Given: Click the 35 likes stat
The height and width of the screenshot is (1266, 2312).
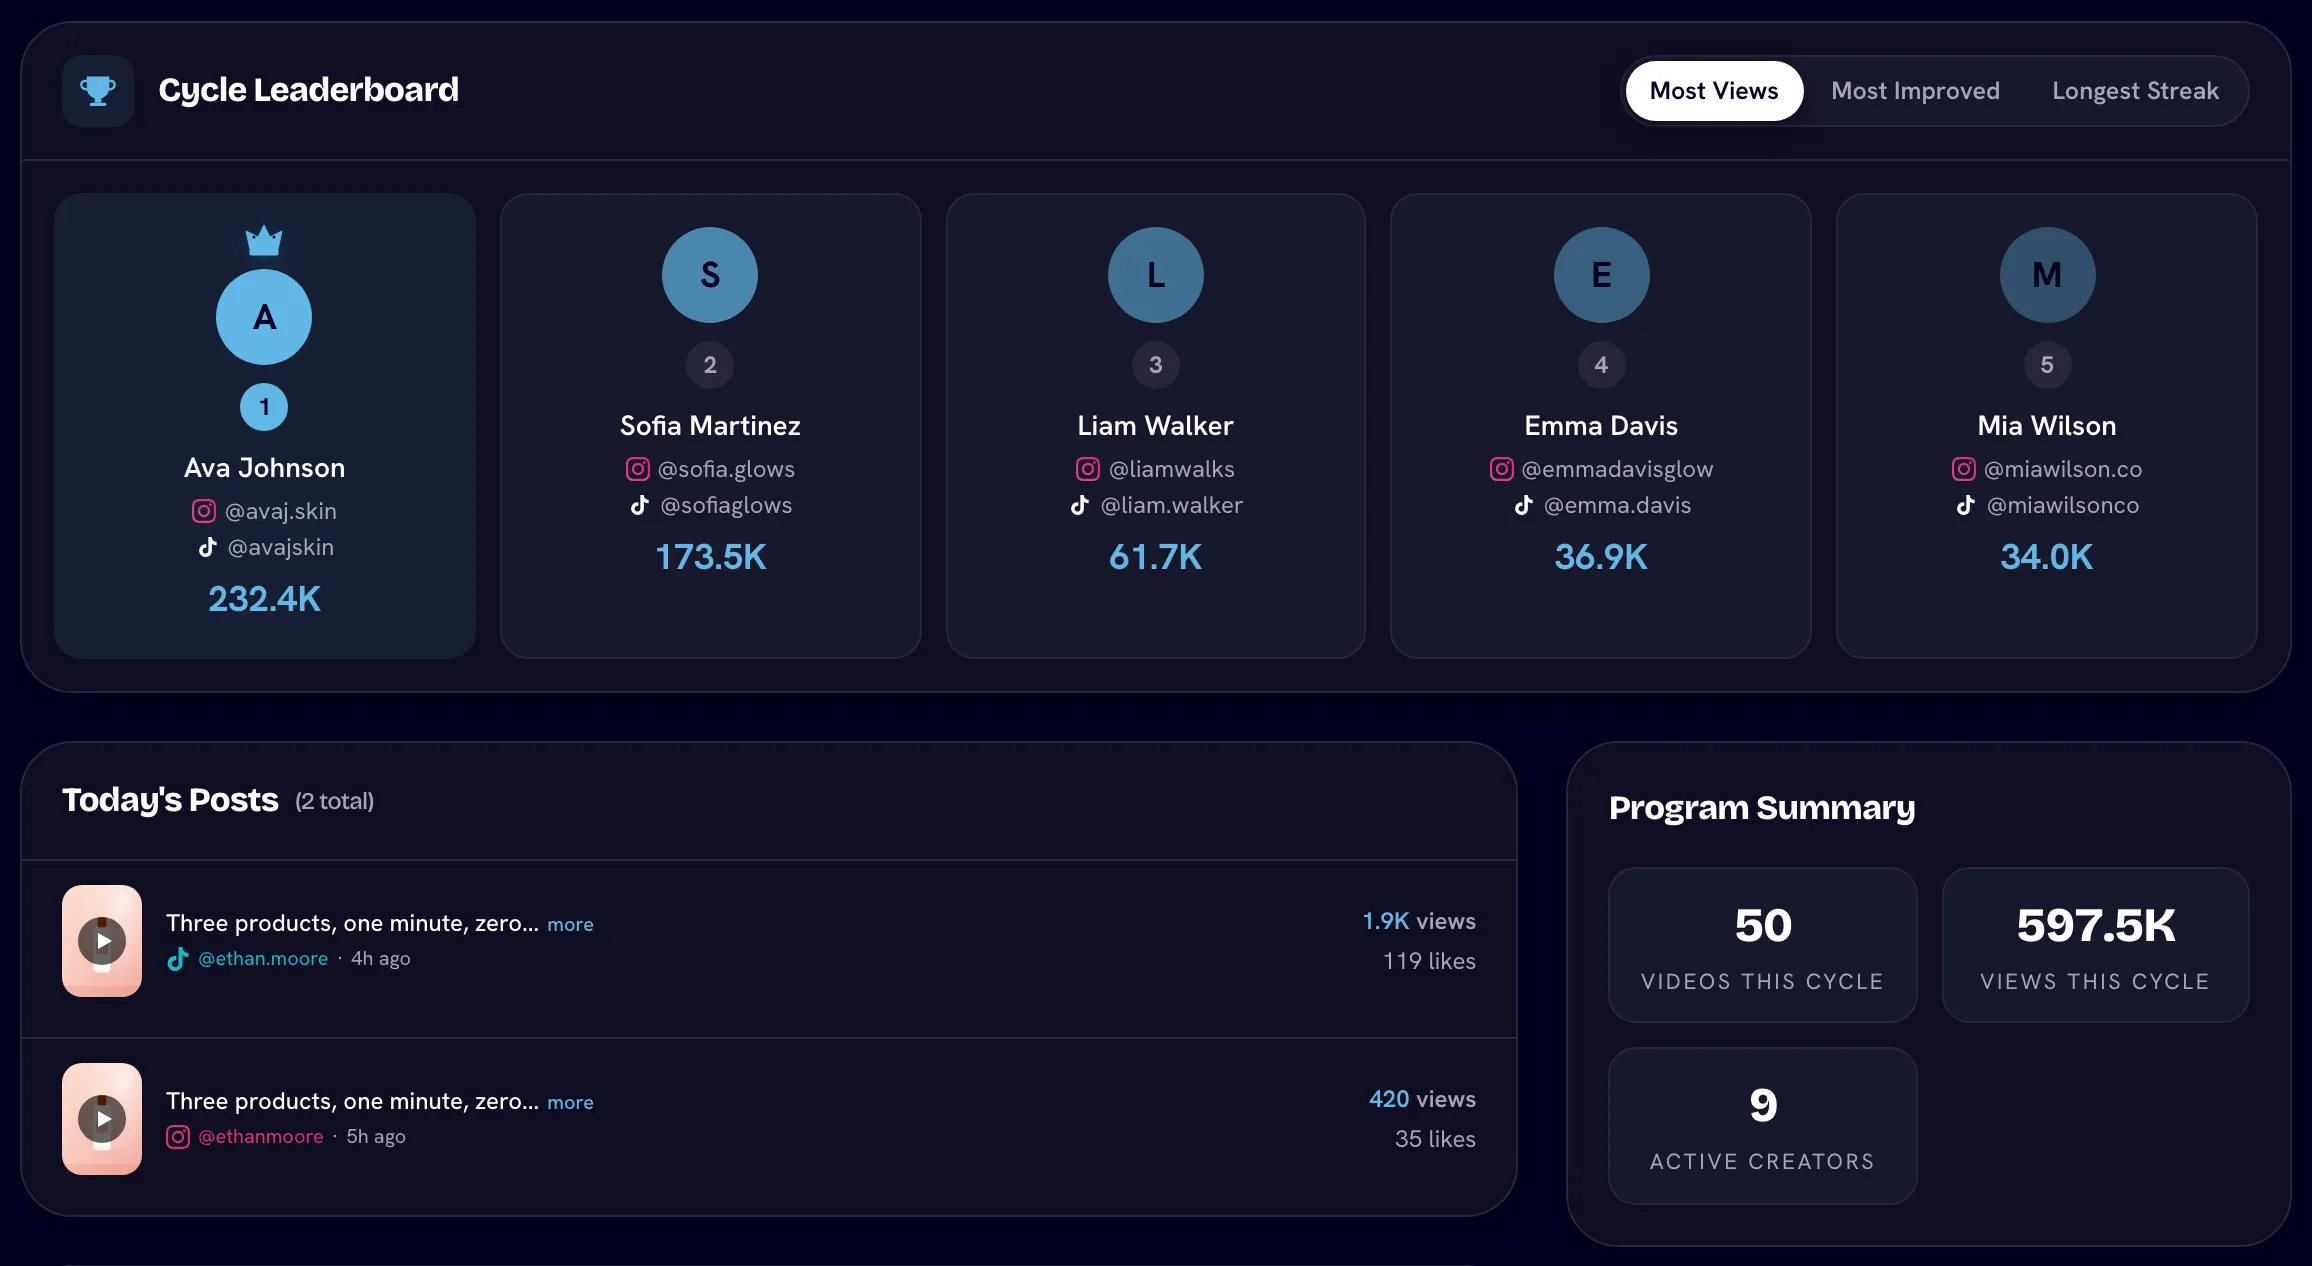Looking at the screenshot, I should pyautogui.click(x=1435, y=1139).
